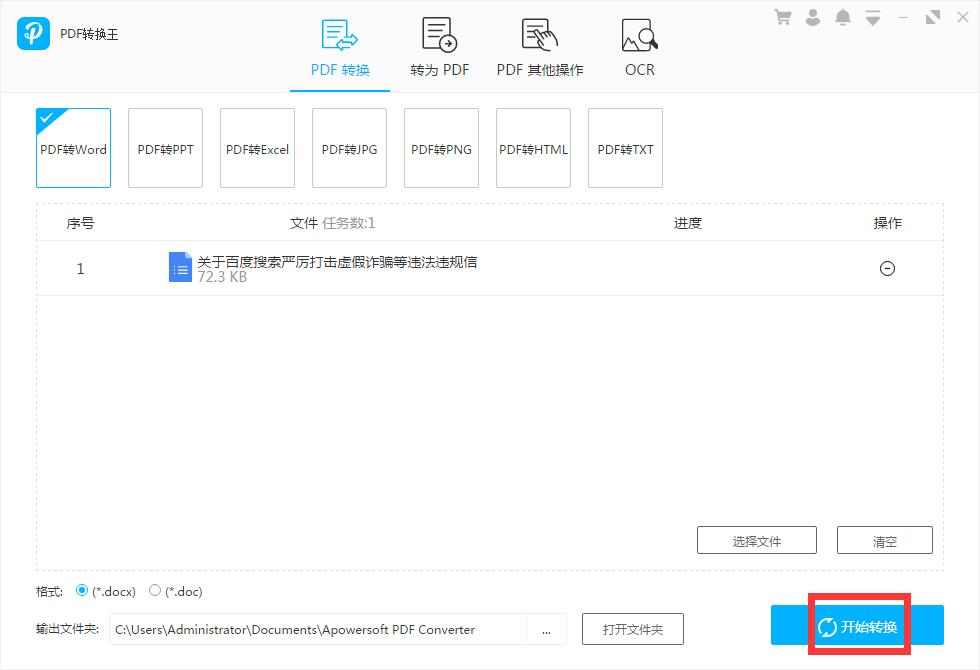The height and width of the screenshot is (670, 980).
Task: Remove the listed PDF with the minus icon
Action: coord(886,268)
